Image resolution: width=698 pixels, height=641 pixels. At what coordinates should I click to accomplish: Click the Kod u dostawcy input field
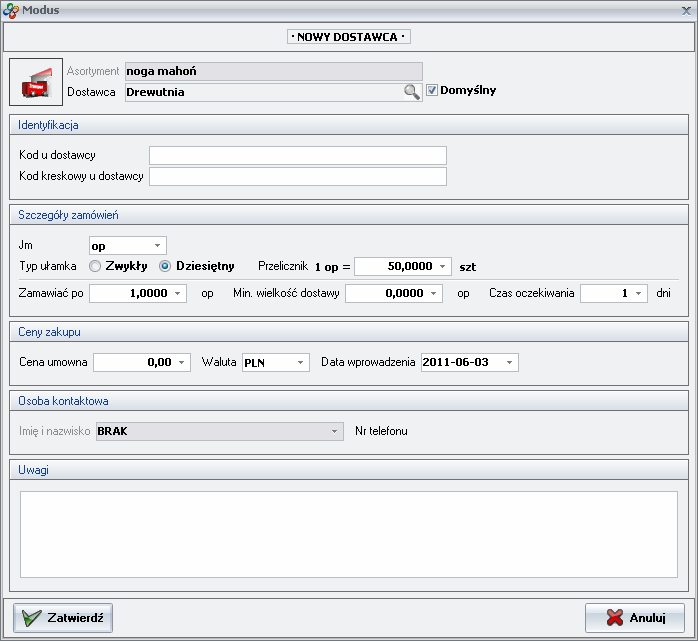tap(297, 155)
